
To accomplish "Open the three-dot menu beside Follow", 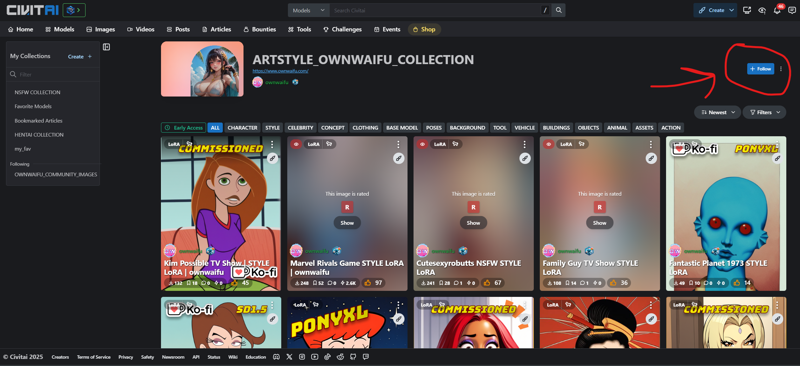I will pos(781,69).
